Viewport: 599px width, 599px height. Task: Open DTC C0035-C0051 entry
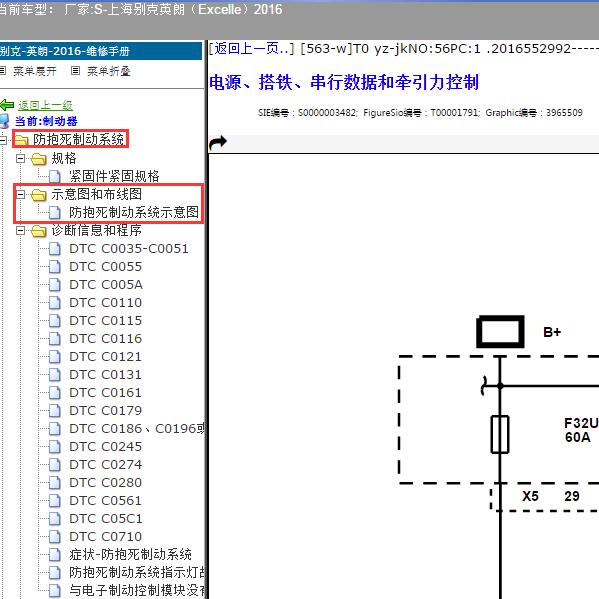(x=129, y=249)
